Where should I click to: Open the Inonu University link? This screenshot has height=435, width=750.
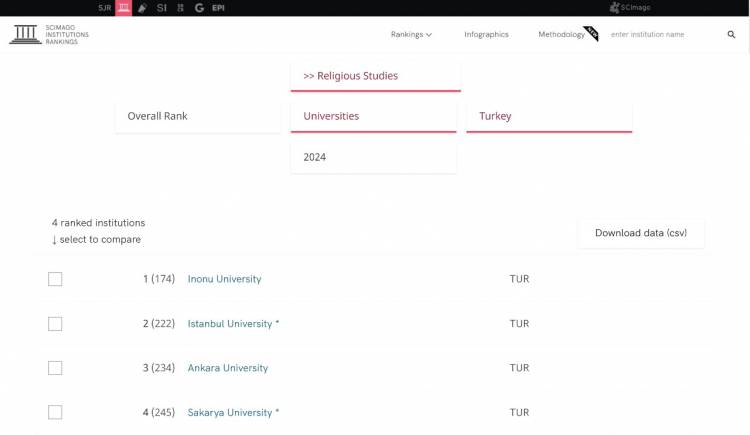[x=224, y=279]
